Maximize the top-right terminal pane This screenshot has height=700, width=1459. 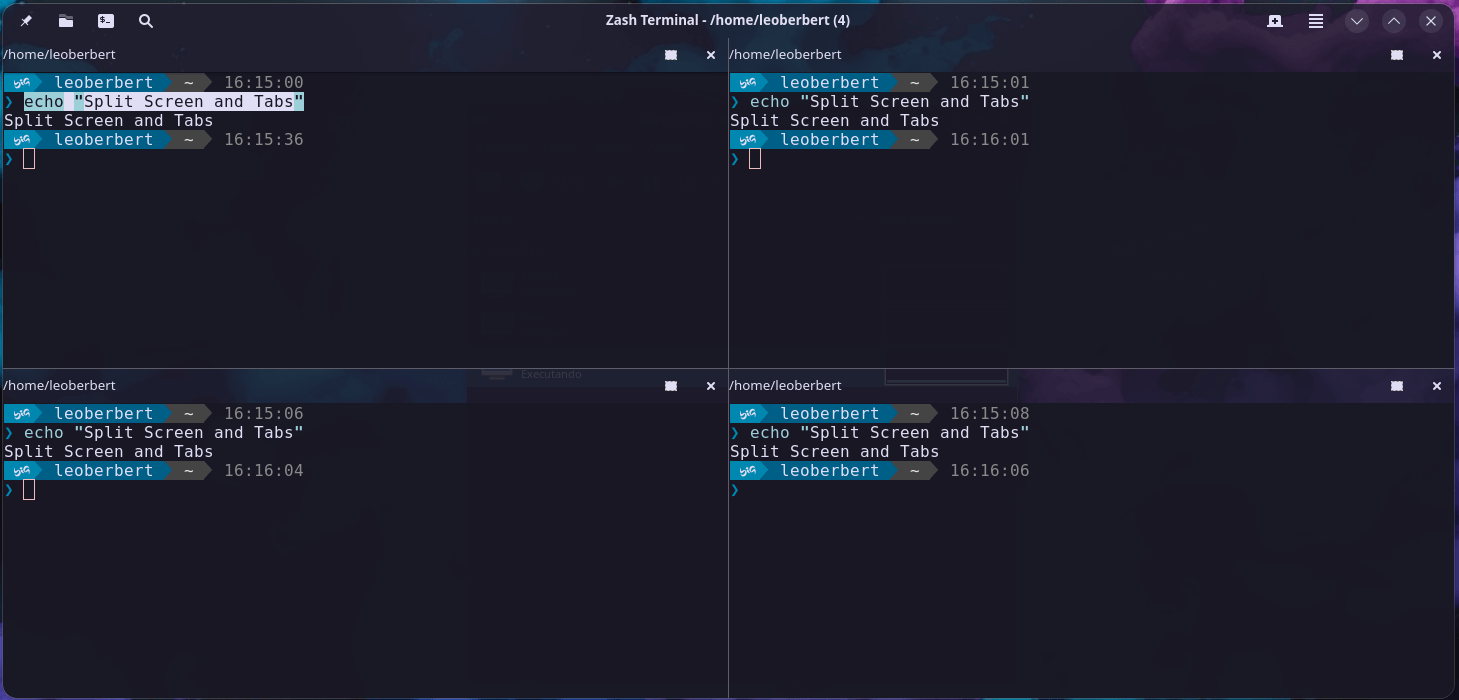[x=1397, y=55]
